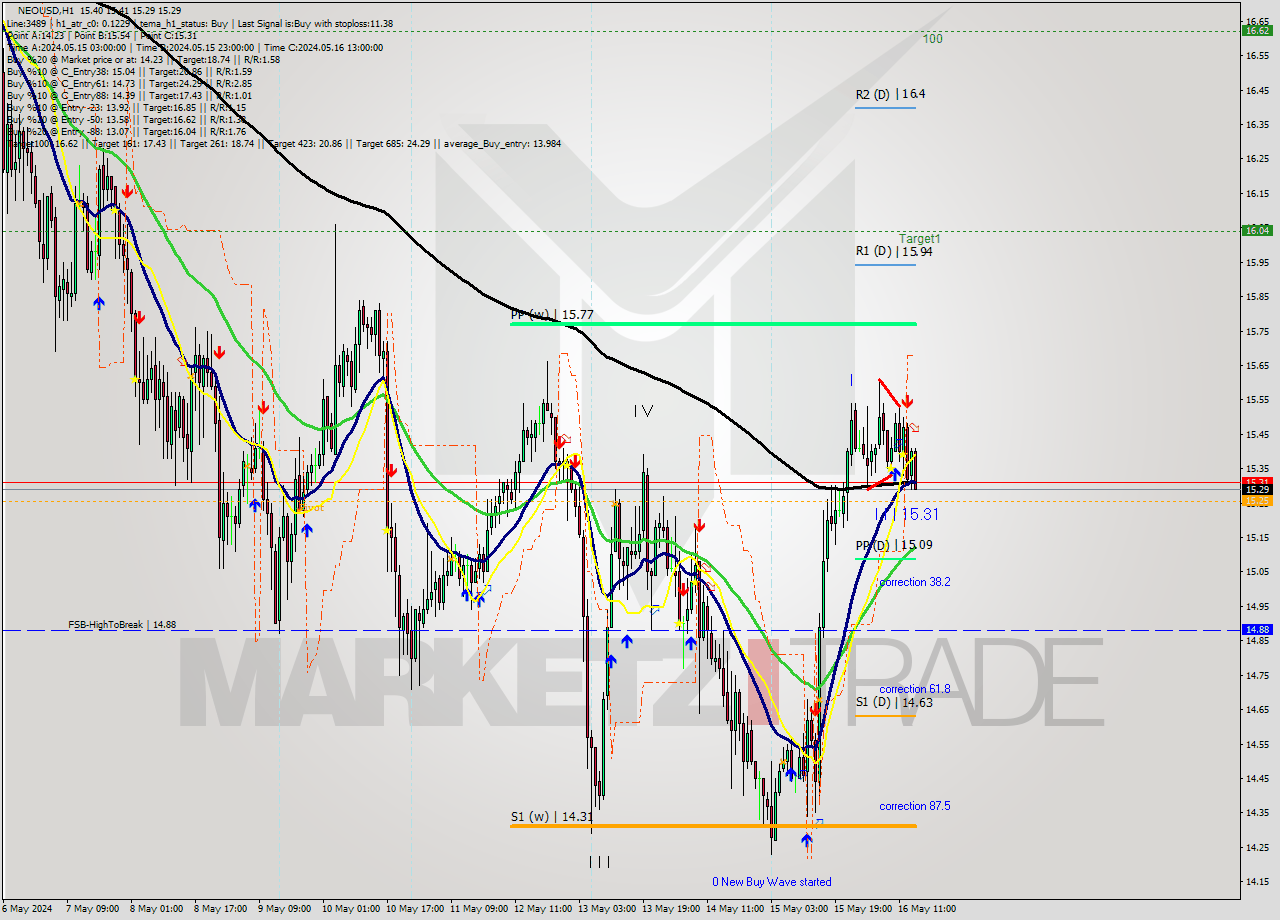
Task: Click the 'R1 (D) | 15.94' resistance label
Action: tap(894, 251)
